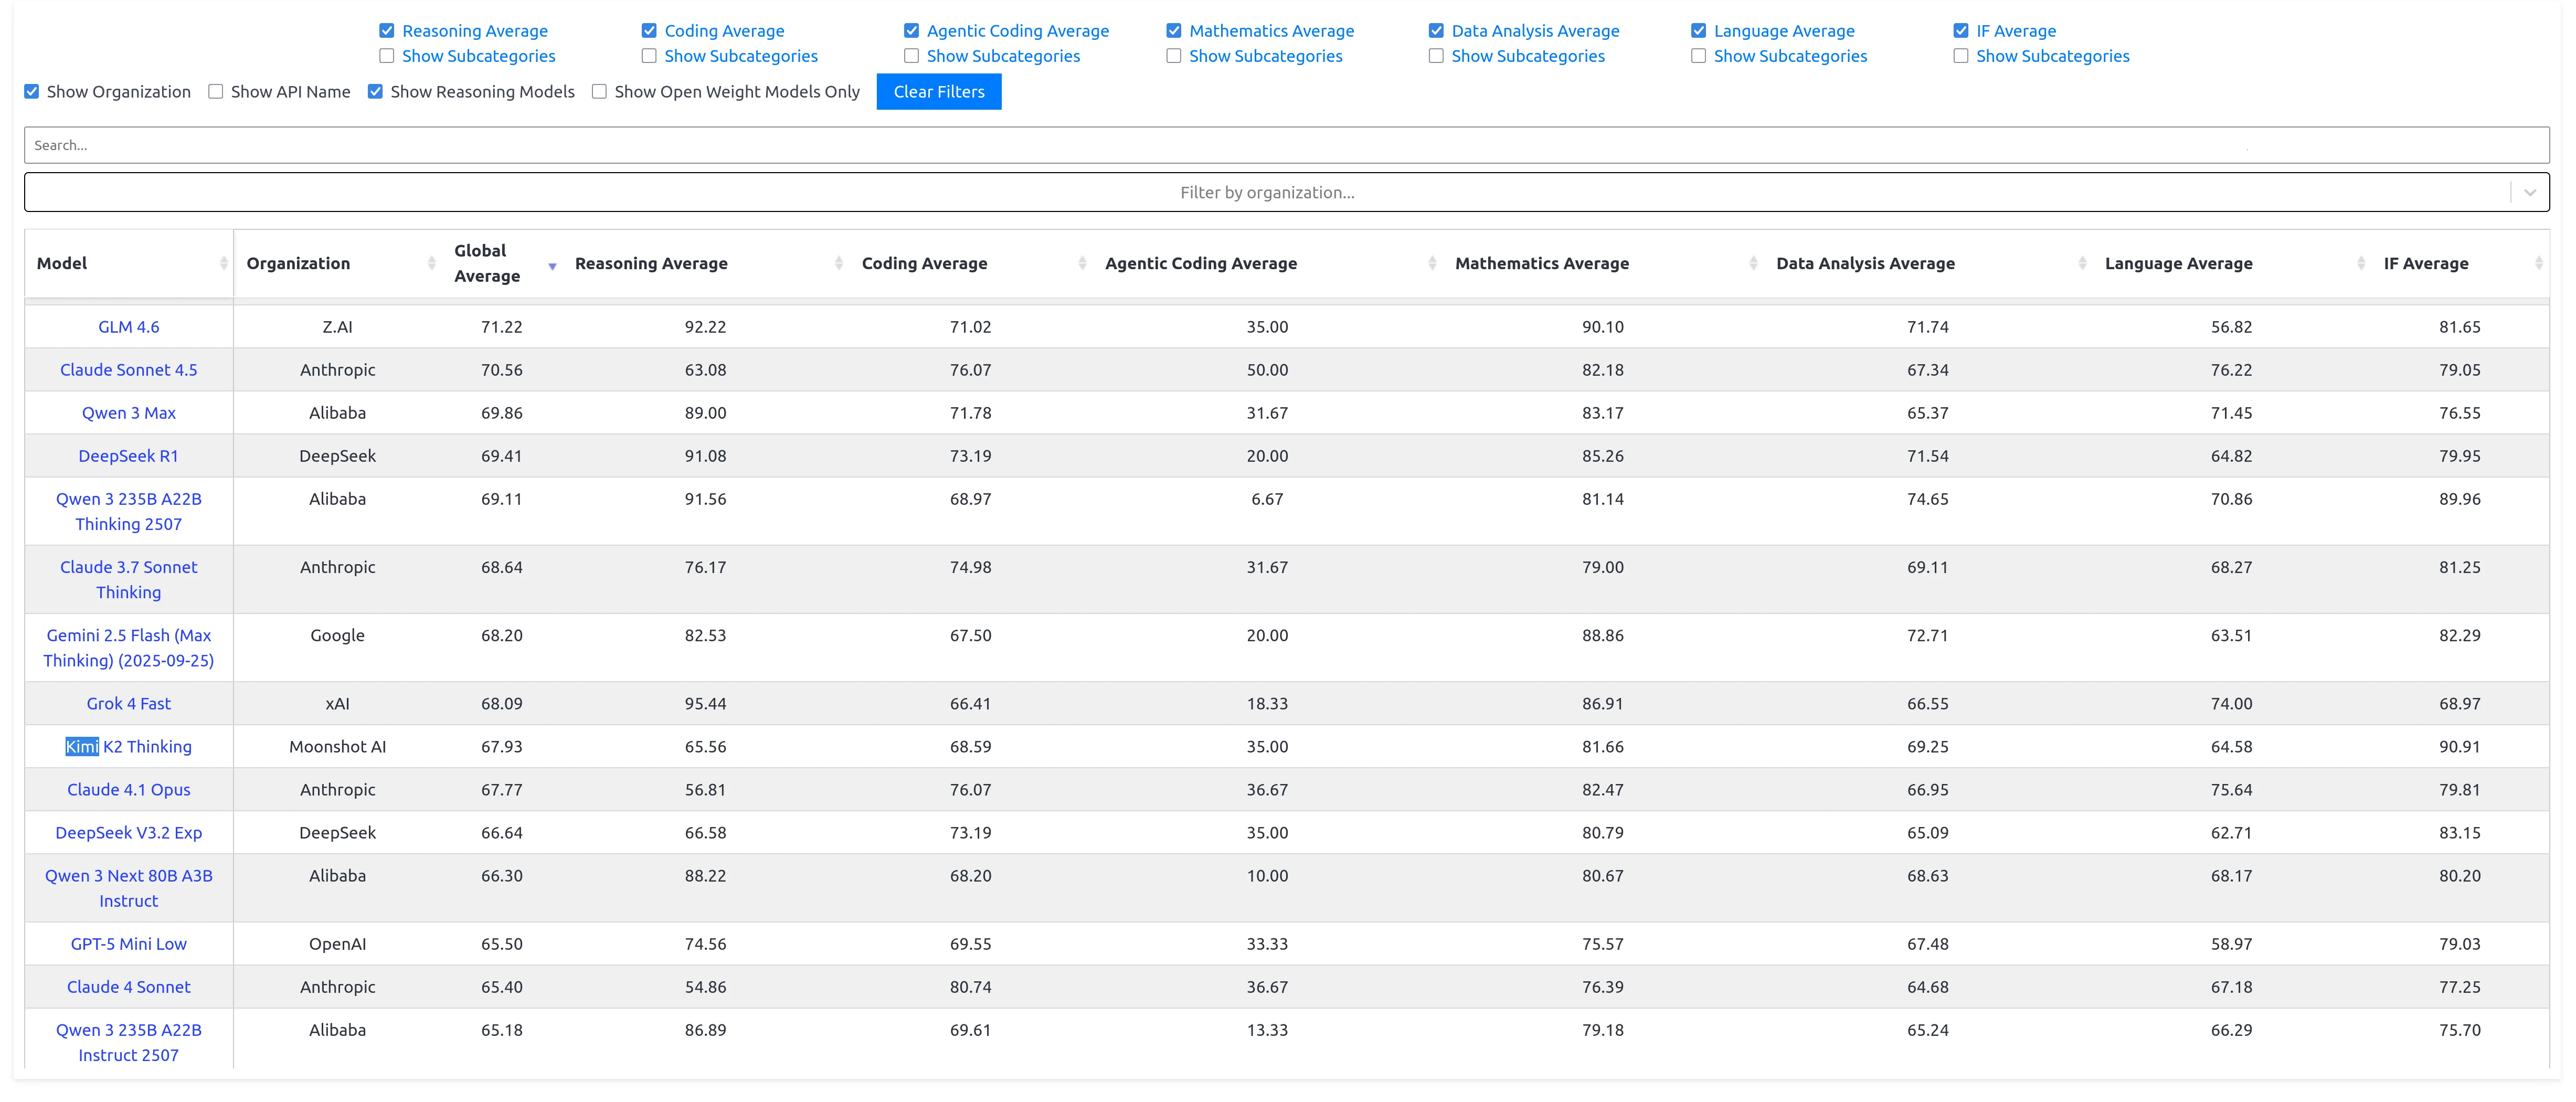
Task: Click the Search input field
Action: (x=1286, y=146)
